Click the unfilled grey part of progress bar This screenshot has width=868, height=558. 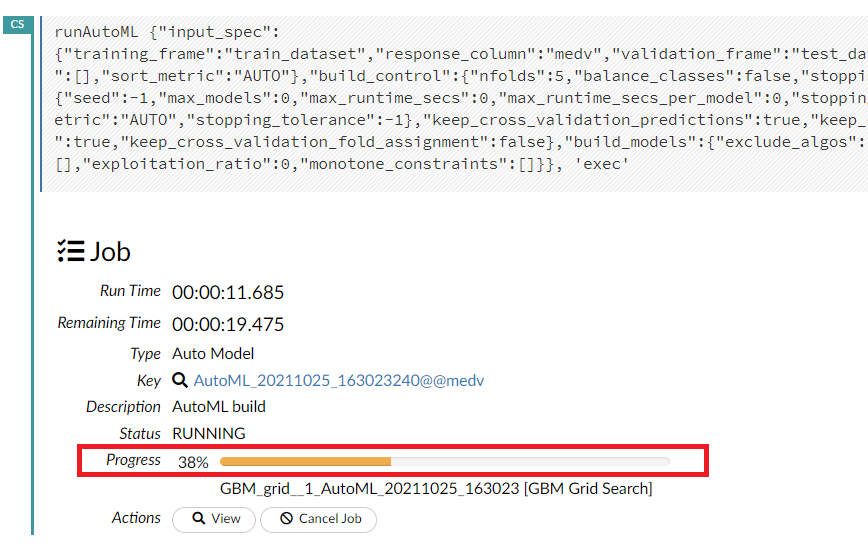pos(530,462)
